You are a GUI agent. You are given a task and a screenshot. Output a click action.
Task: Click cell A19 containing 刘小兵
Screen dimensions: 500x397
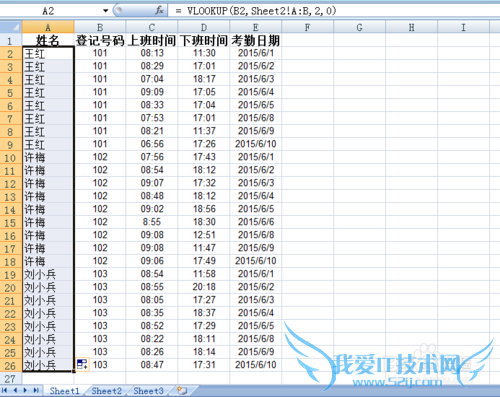[48, 274]
